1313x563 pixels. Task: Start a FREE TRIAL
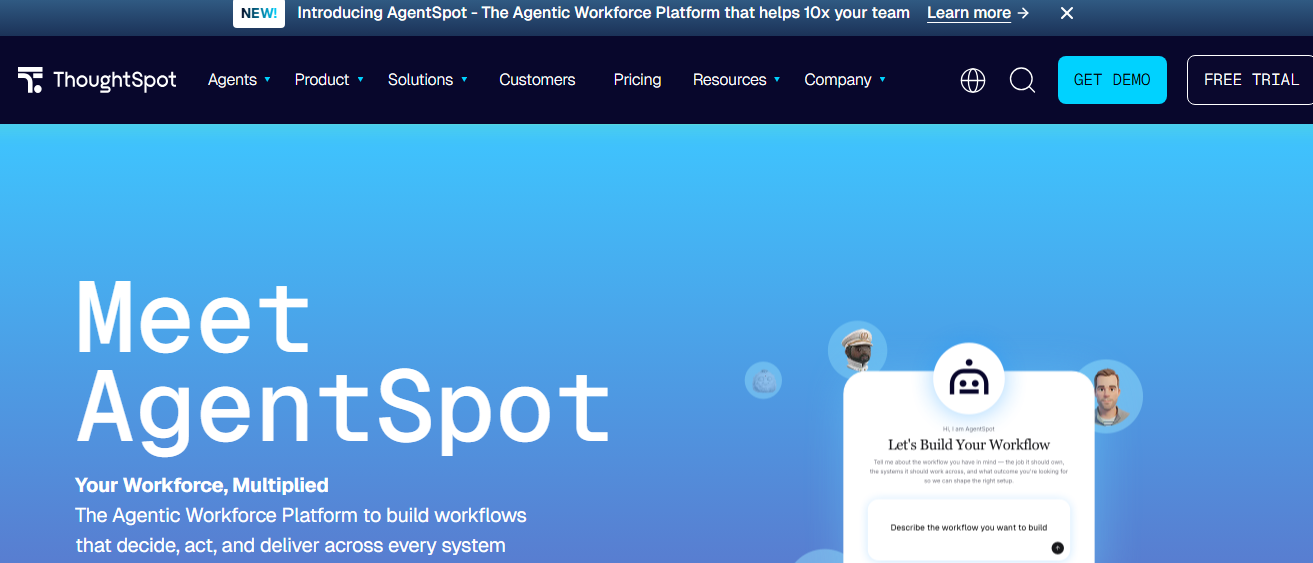1250,80
